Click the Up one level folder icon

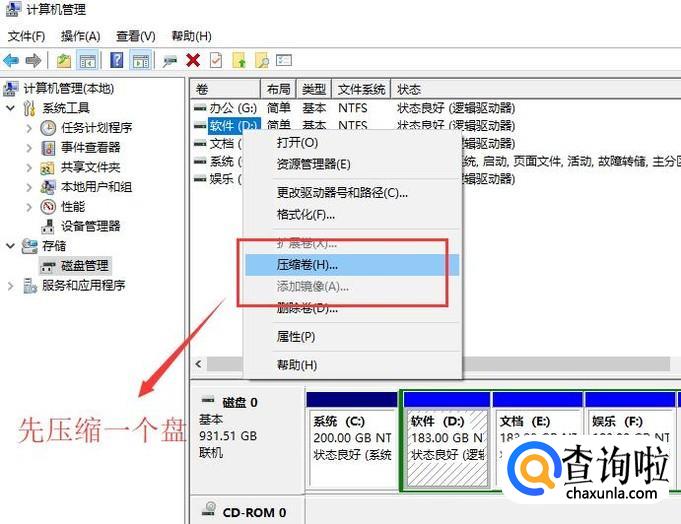coord(64,60)
